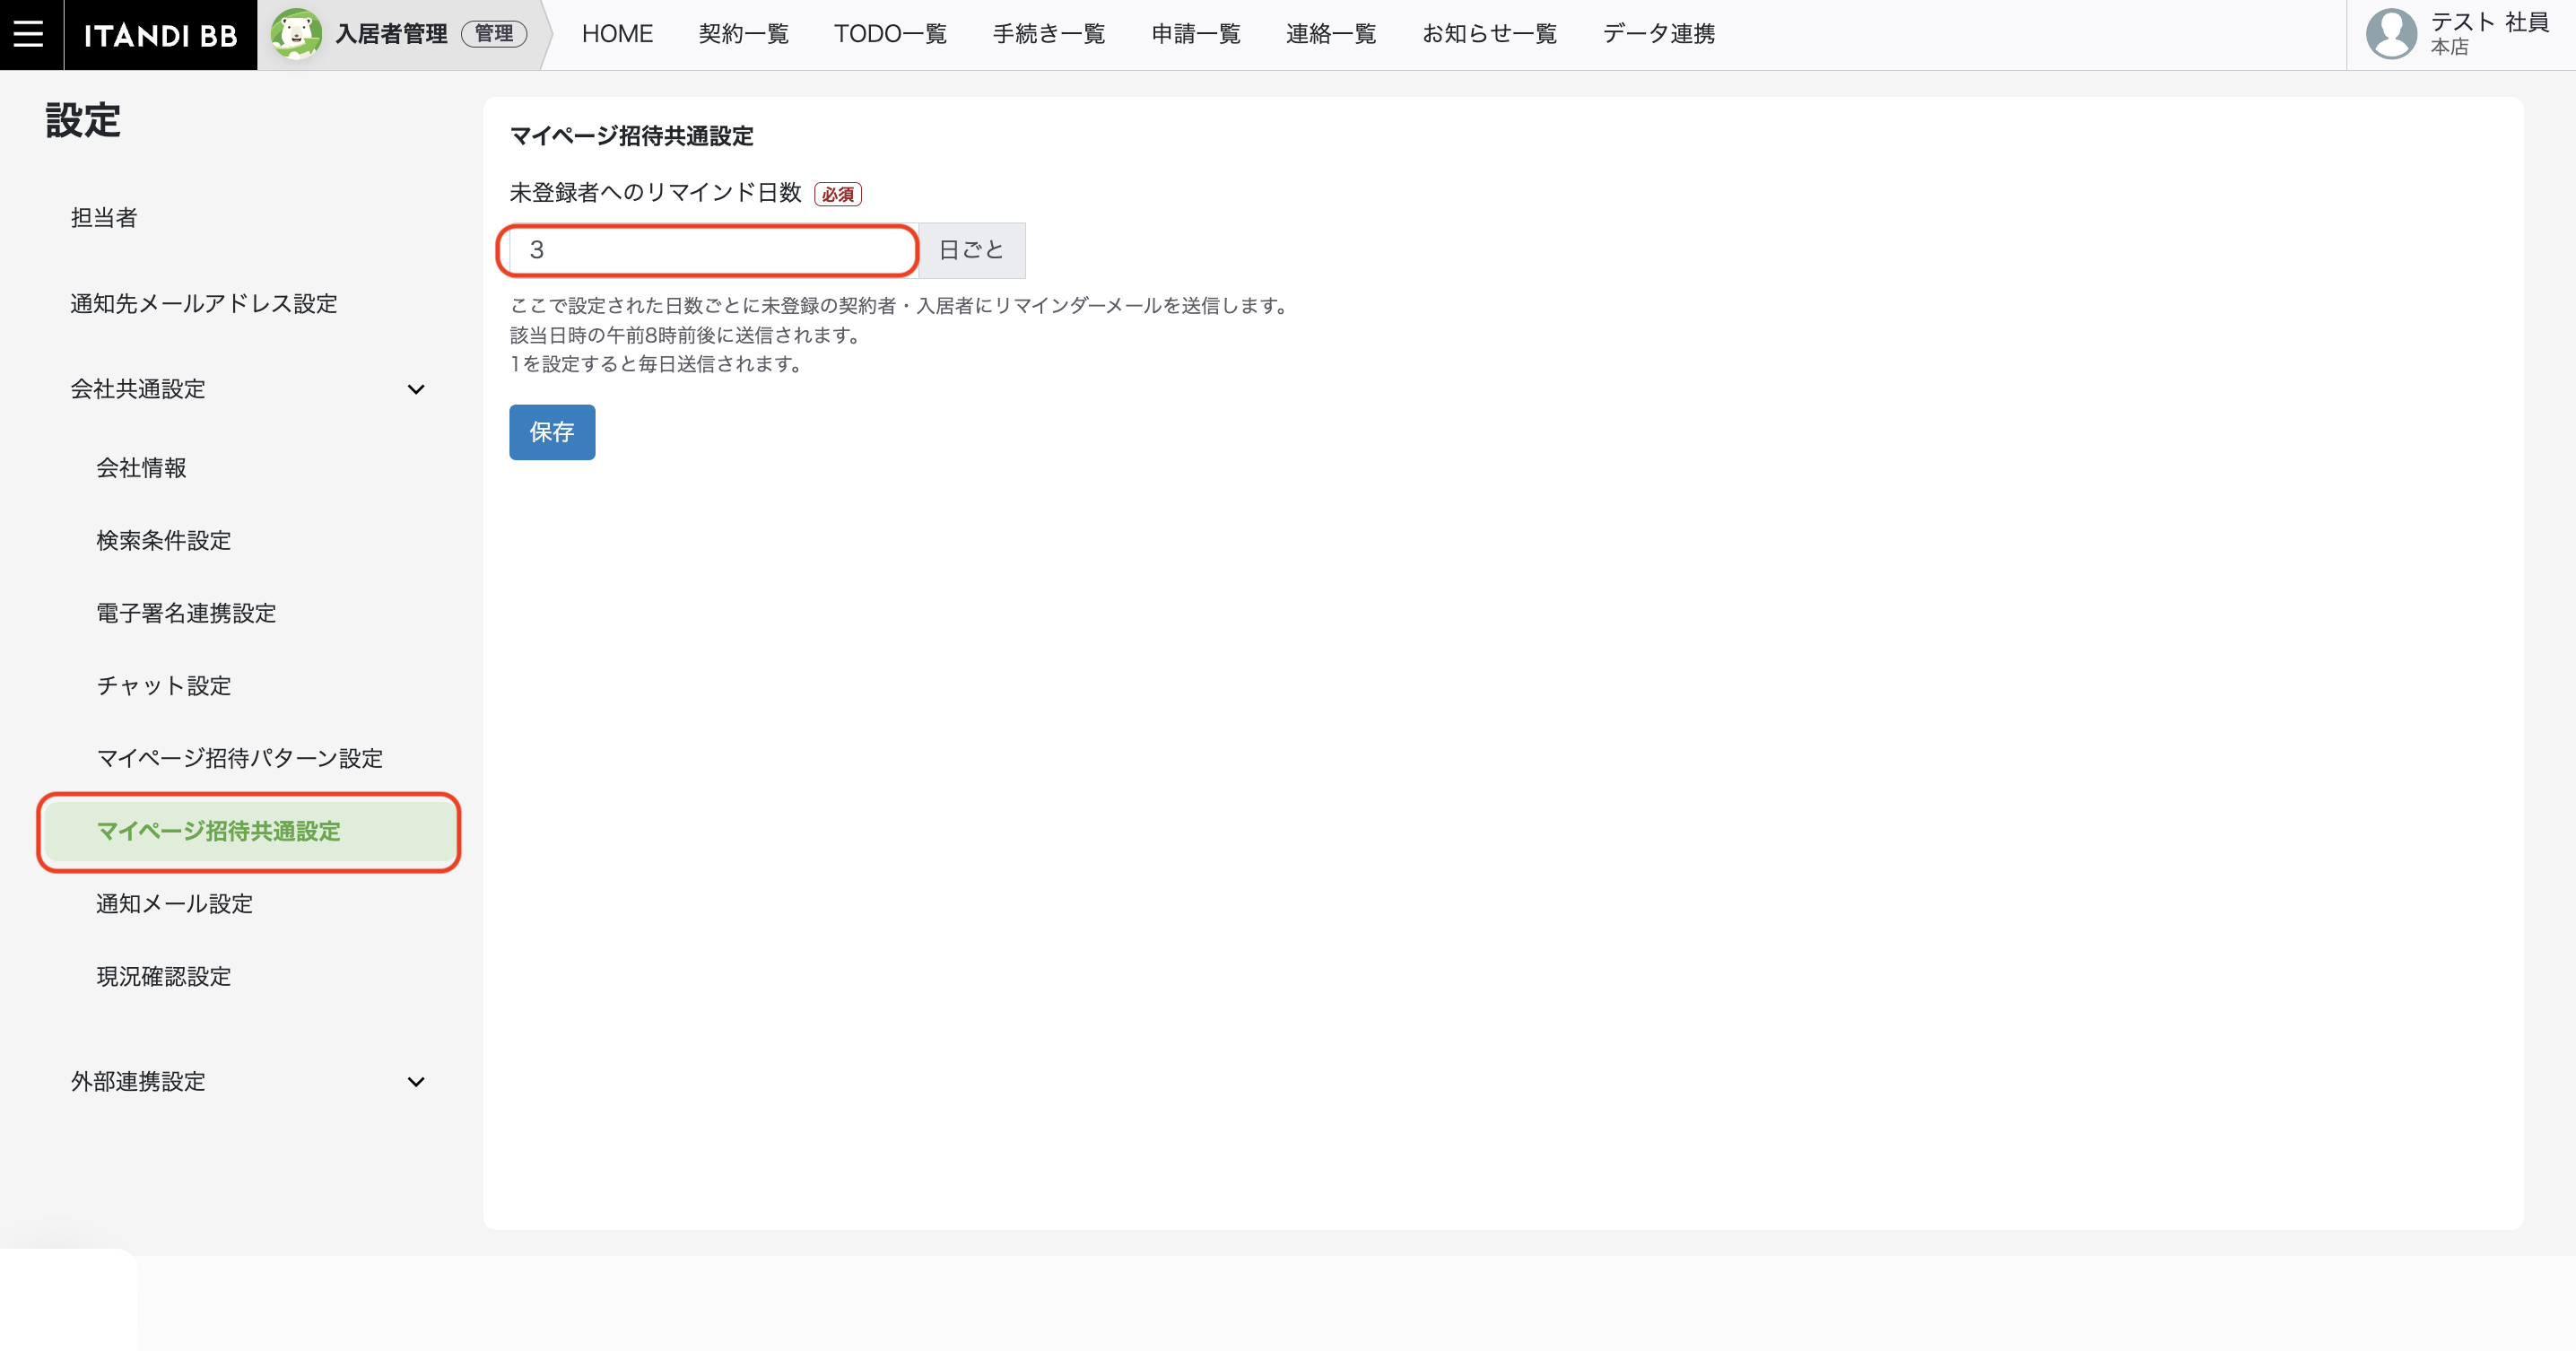Click the 管理 badge

[x=494, y=34]
